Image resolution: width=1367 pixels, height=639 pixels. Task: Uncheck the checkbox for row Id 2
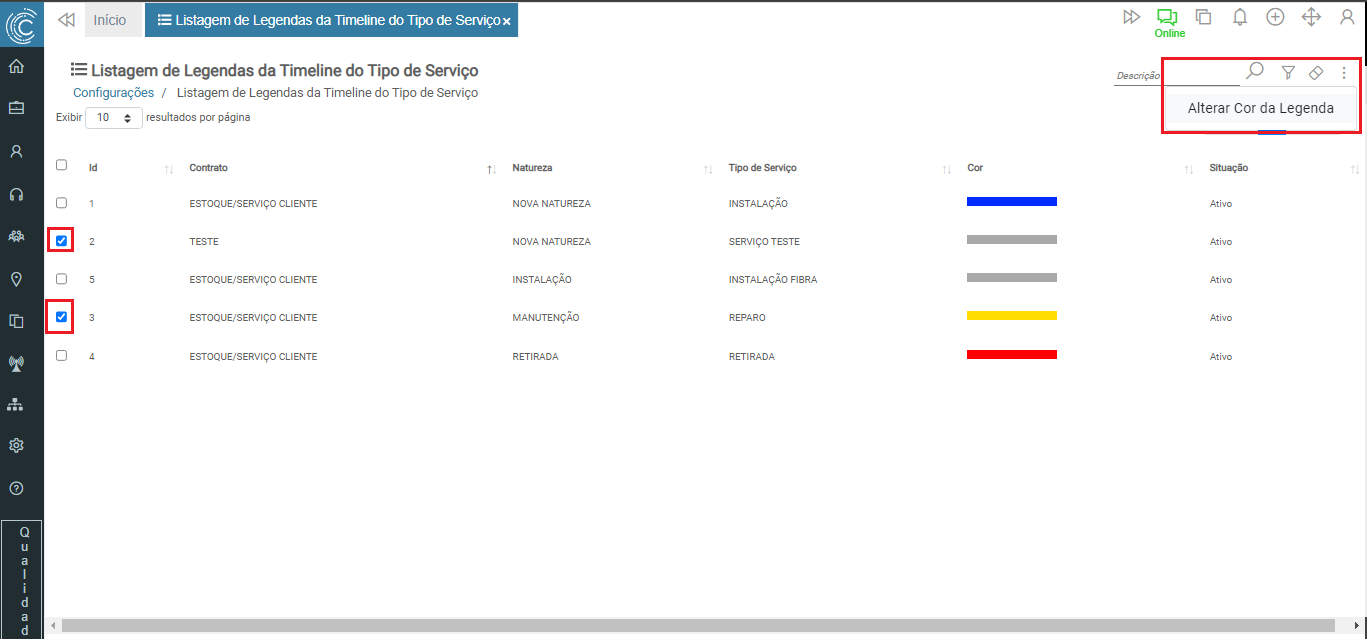[x=62, y=241]
